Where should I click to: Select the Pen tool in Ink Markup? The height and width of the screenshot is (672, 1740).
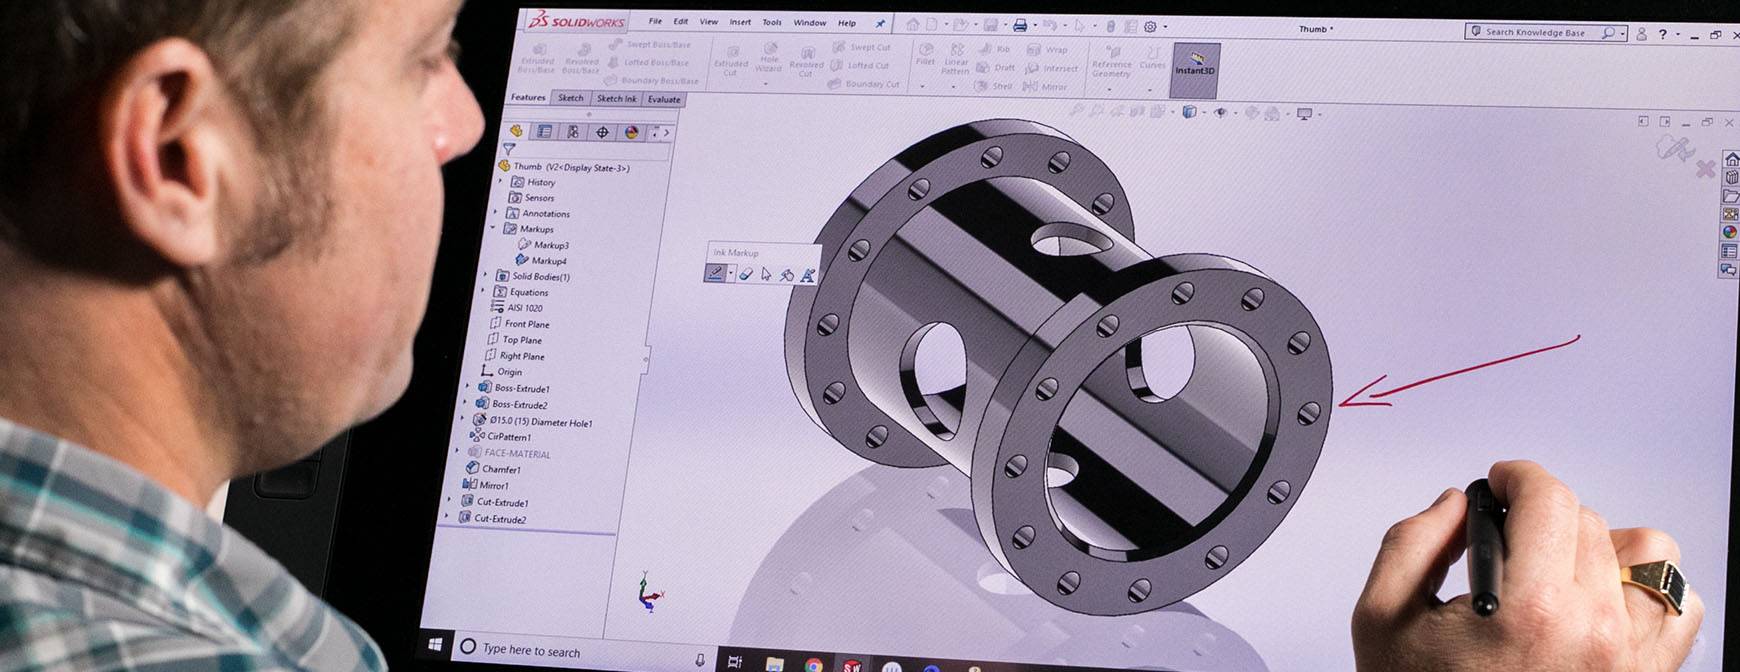point(715,273)
